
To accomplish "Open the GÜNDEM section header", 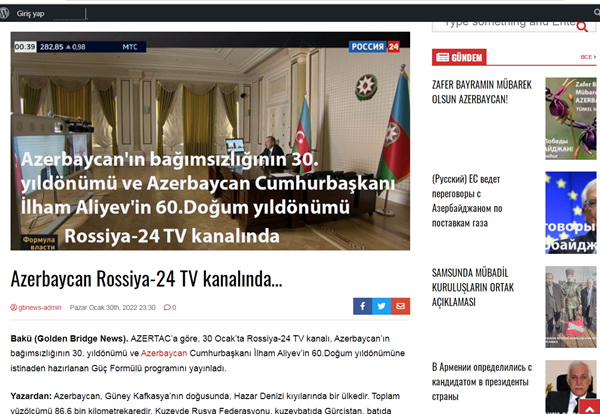I will pyautogui.click(x=459, y=57).
